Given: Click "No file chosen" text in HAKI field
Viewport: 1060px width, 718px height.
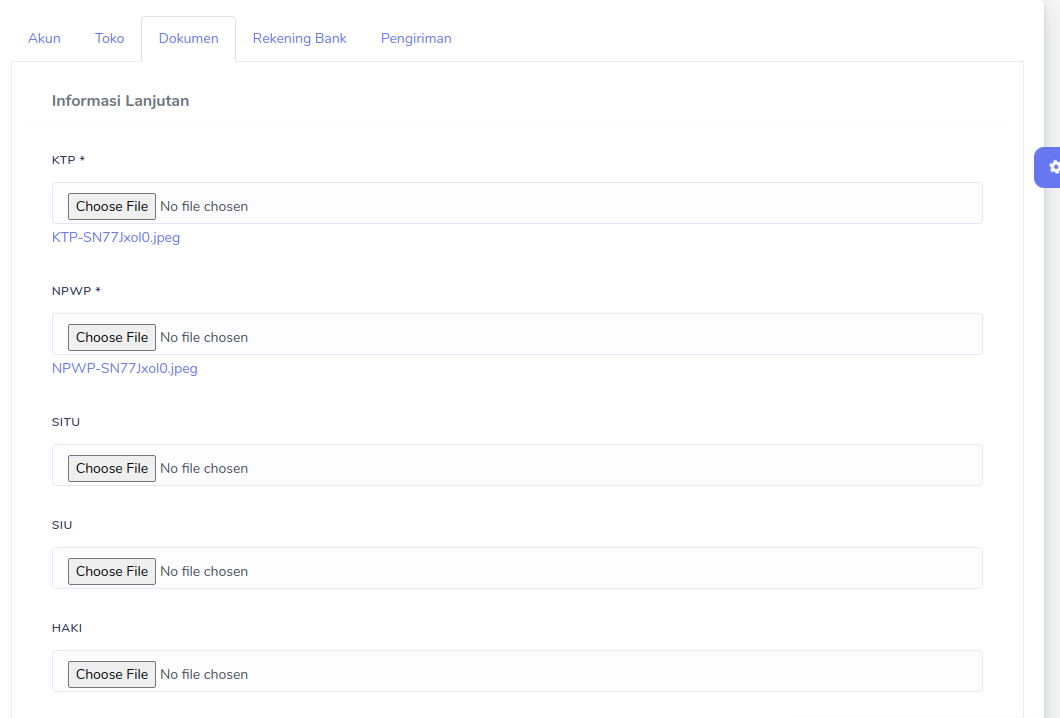Looking at the screenshot, I should [204, 674].
